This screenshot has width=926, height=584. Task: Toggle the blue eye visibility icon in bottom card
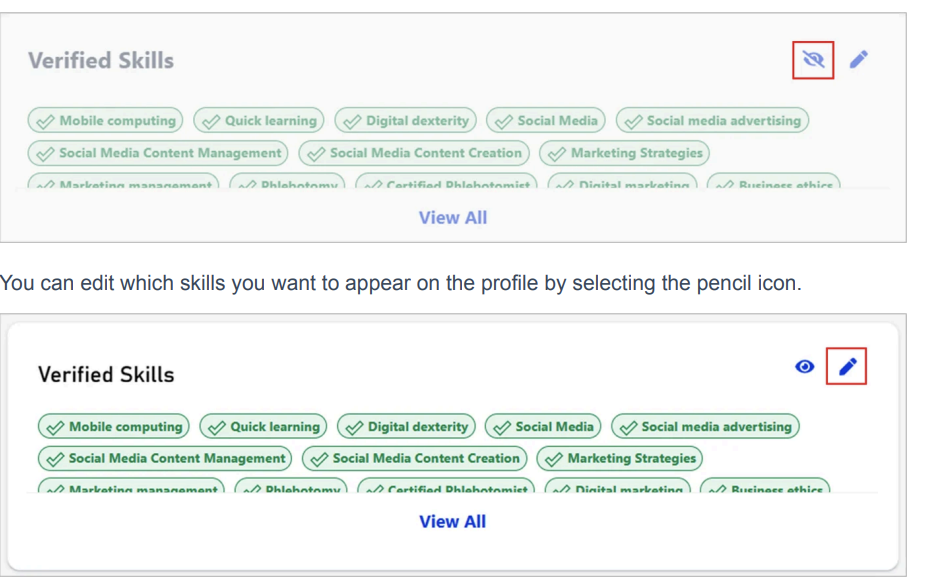[x=804, y=367]
